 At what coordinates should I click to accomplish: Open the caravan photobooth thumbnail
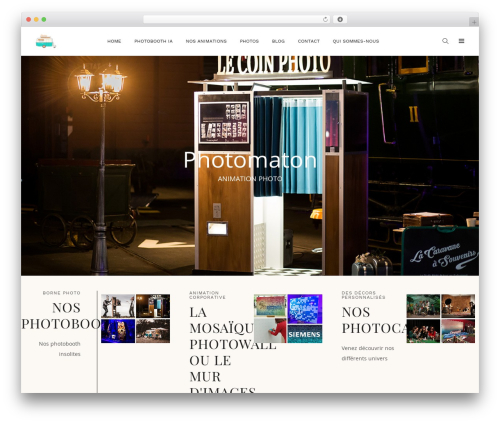click(x=153, y=331)
